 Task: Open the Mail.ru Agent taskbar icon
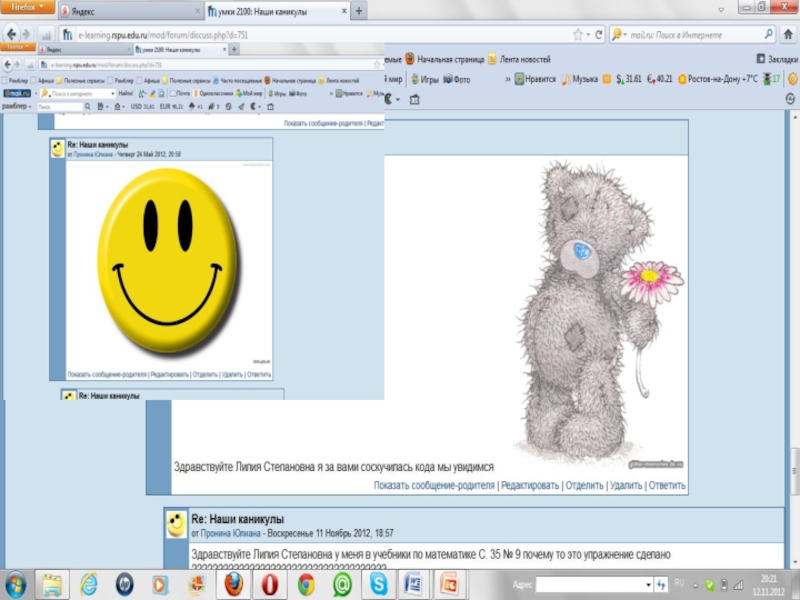342,583
